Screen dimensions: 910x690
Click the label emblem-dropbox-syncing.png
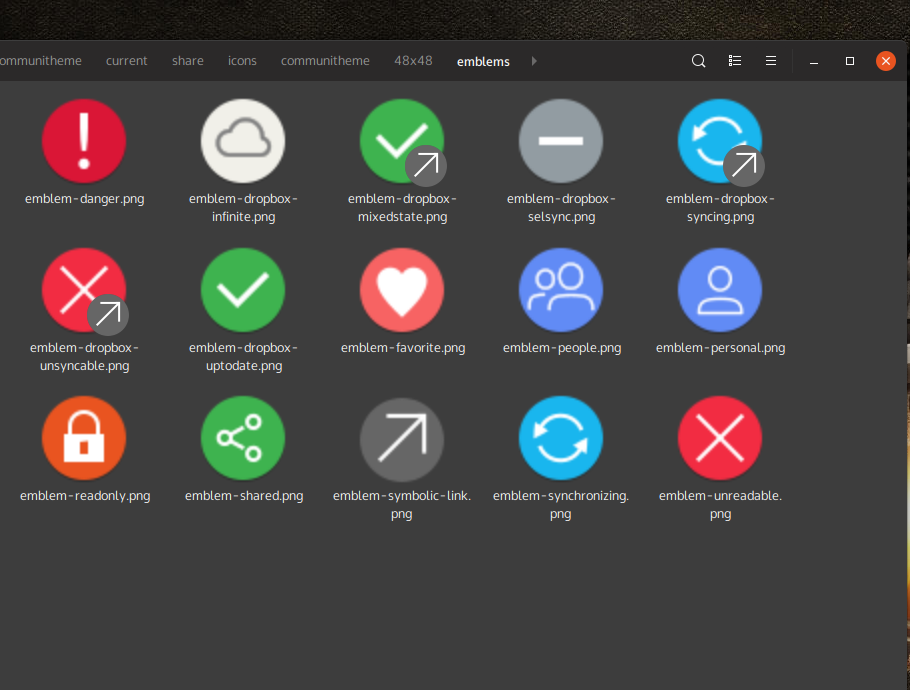(x=720, y=208)
